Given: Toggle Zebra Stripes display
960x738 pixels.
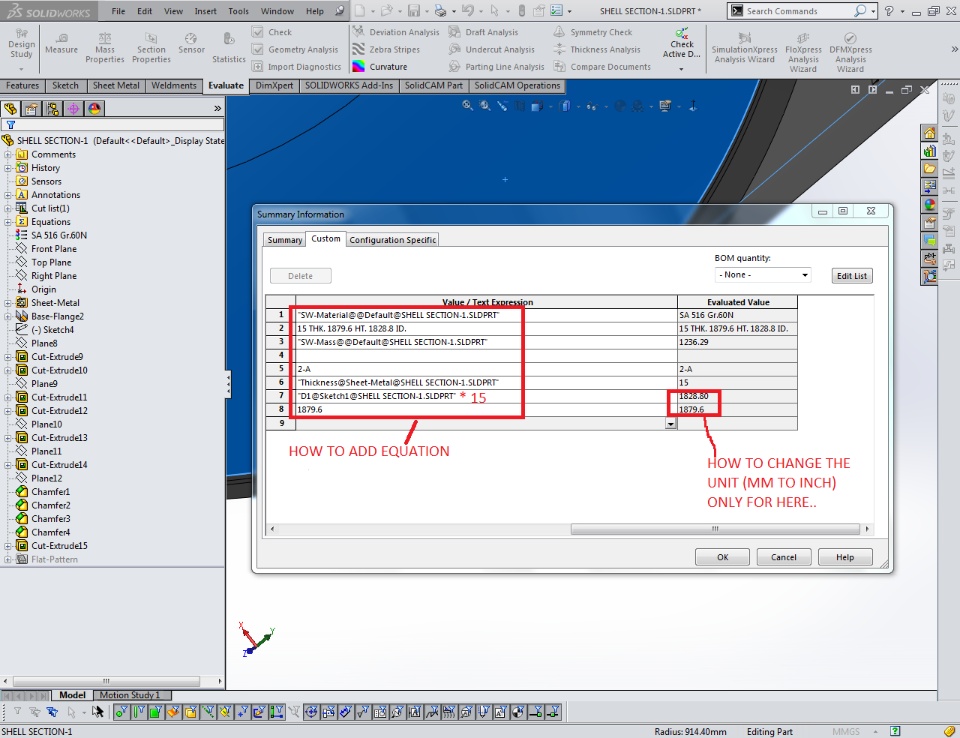Looking at the screenshot, I should click(386, 50).
